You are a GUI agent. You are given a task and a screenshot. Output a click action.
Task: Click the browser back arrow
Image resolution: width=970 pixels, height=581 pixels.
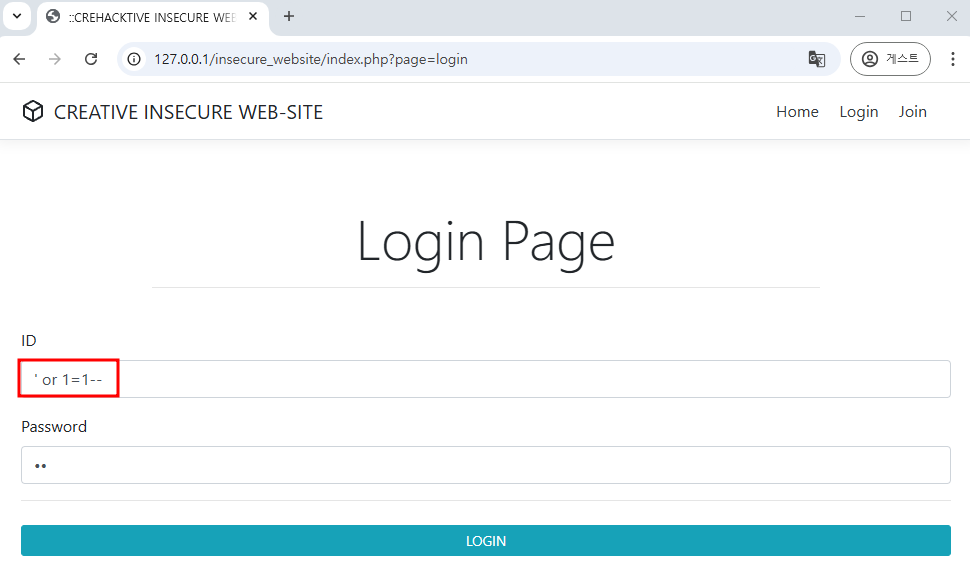point(19,59)
